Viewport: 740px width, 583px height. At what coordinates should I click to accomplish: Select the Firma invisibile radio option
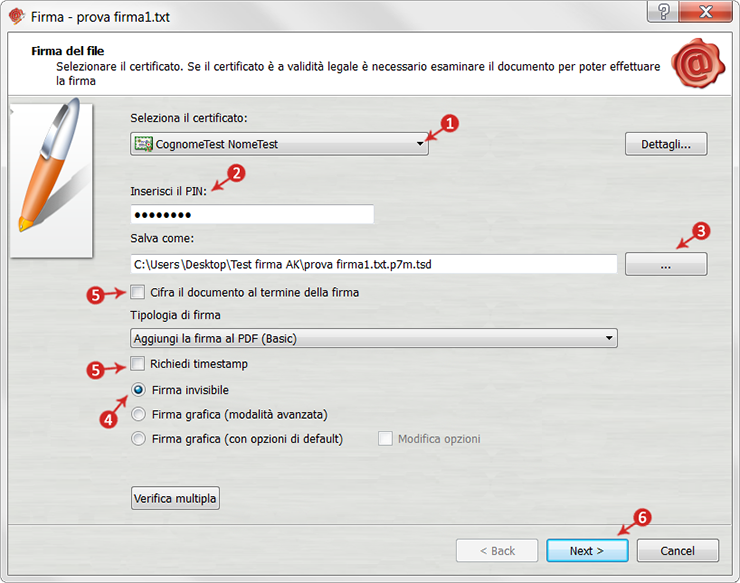138,390
